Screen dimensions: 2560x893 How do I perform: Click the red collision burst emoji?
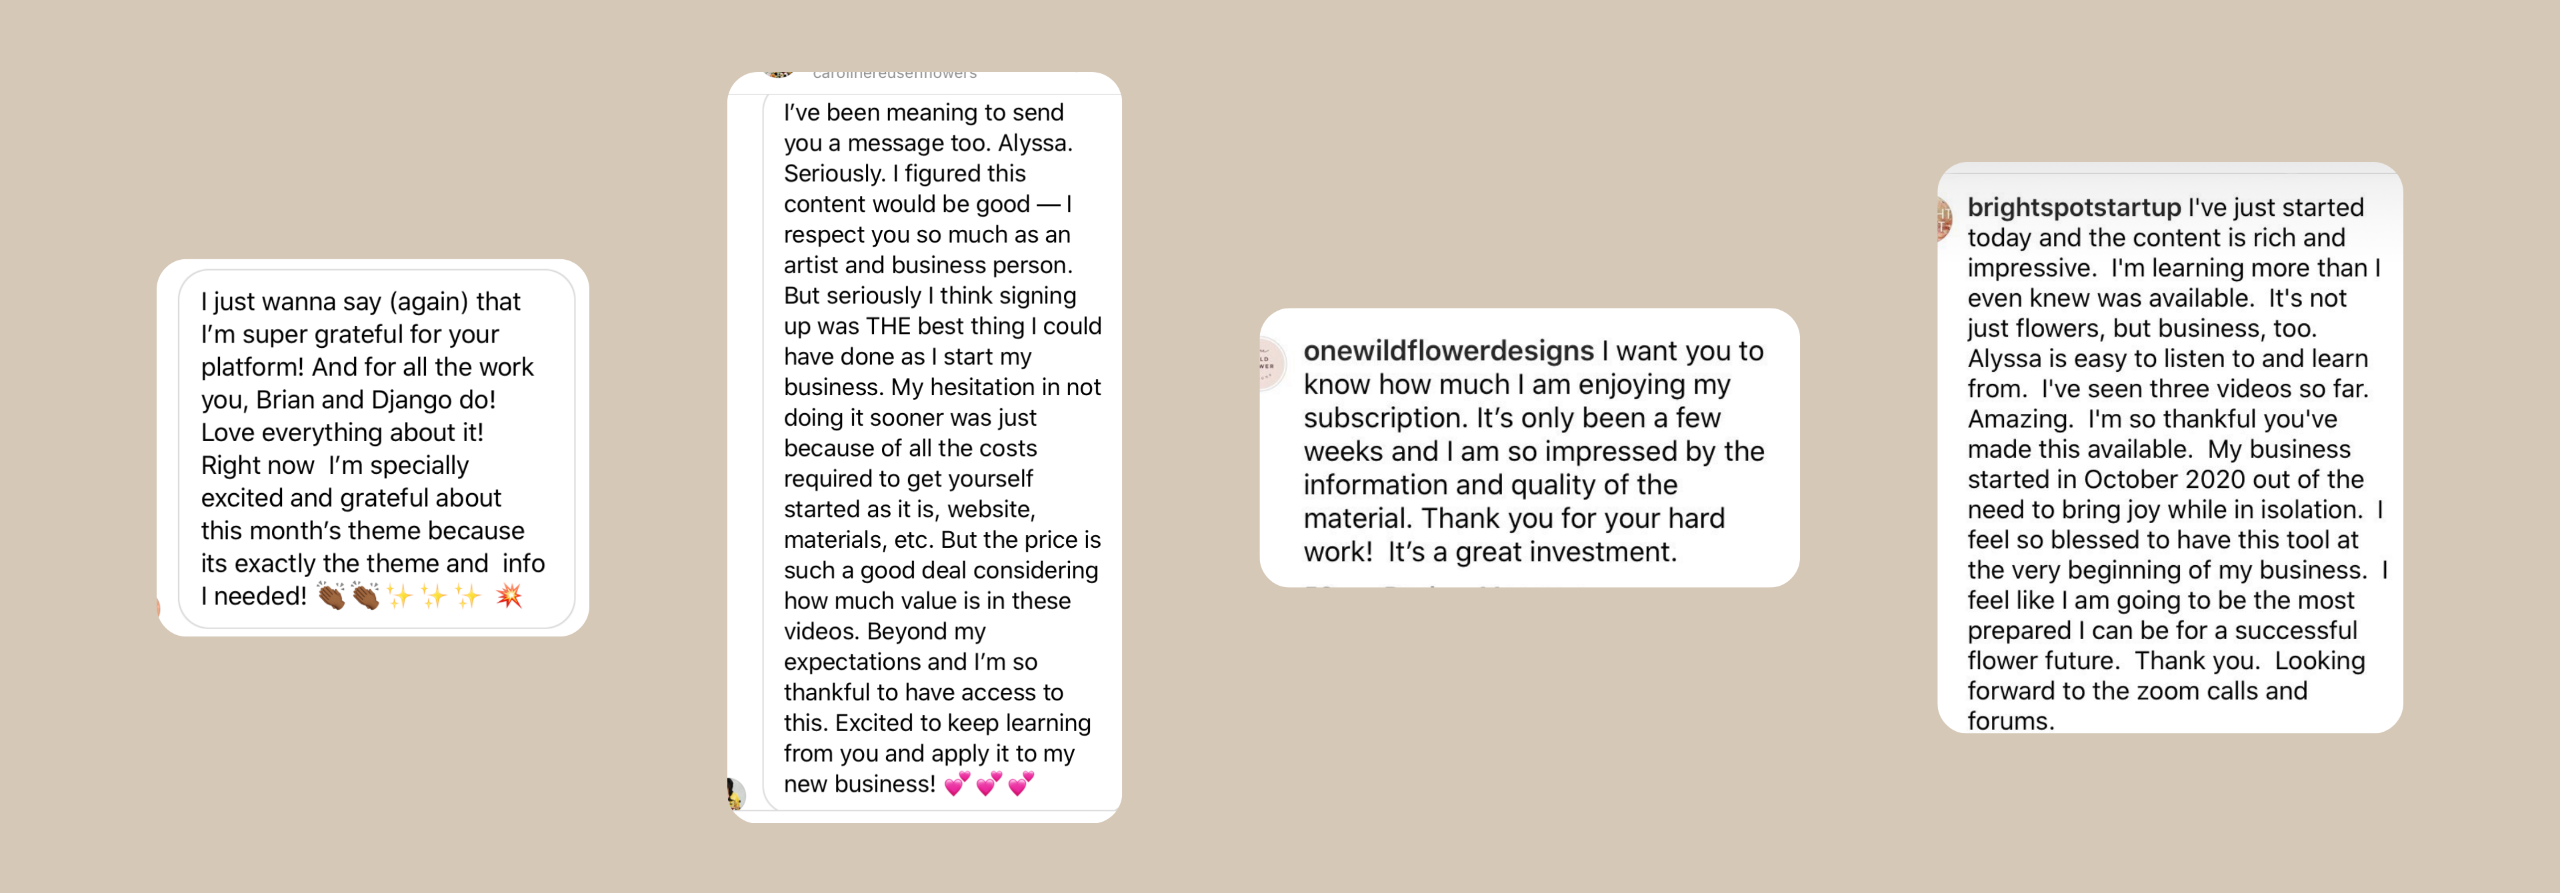[x=509, y=597]
